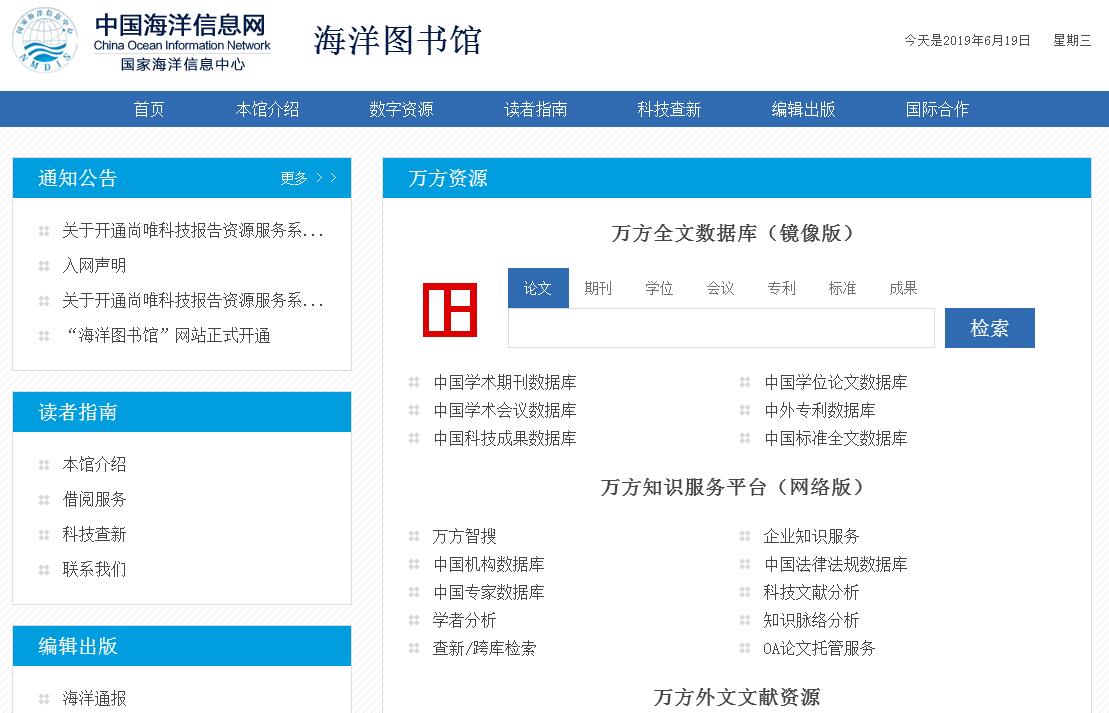
Task: Go to 科技查新 in the top navigation bar
Action: pos(669,109)
